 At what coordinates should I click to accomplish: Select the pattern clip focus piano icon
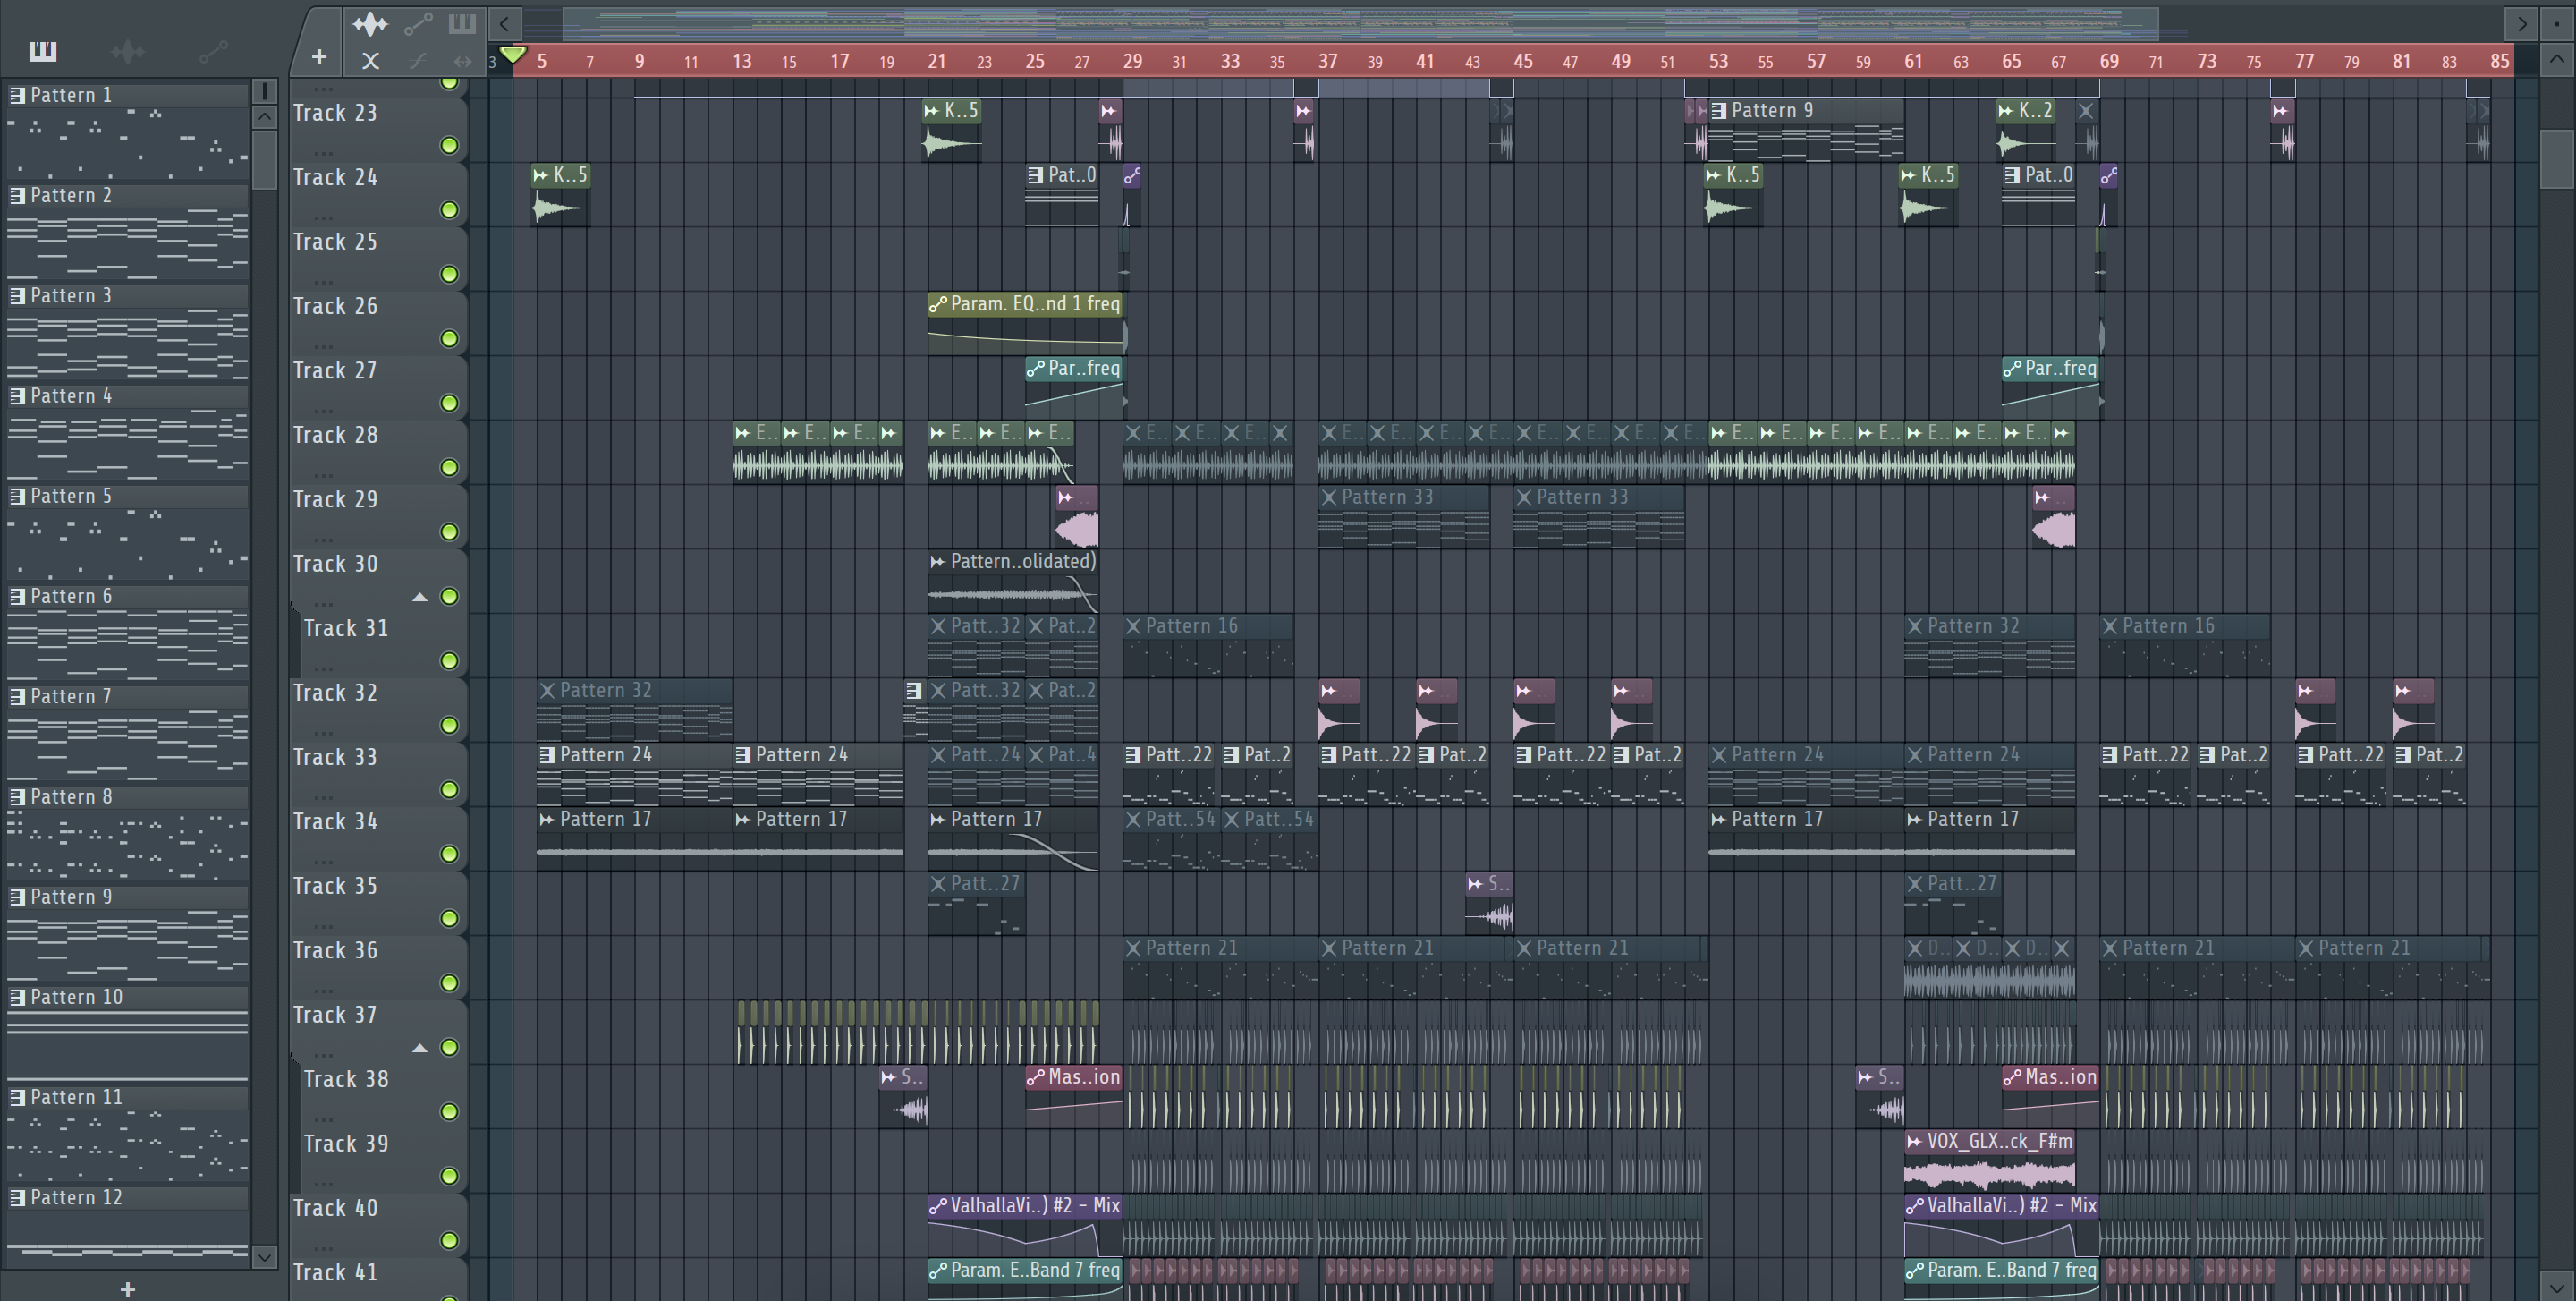[462, 23]
